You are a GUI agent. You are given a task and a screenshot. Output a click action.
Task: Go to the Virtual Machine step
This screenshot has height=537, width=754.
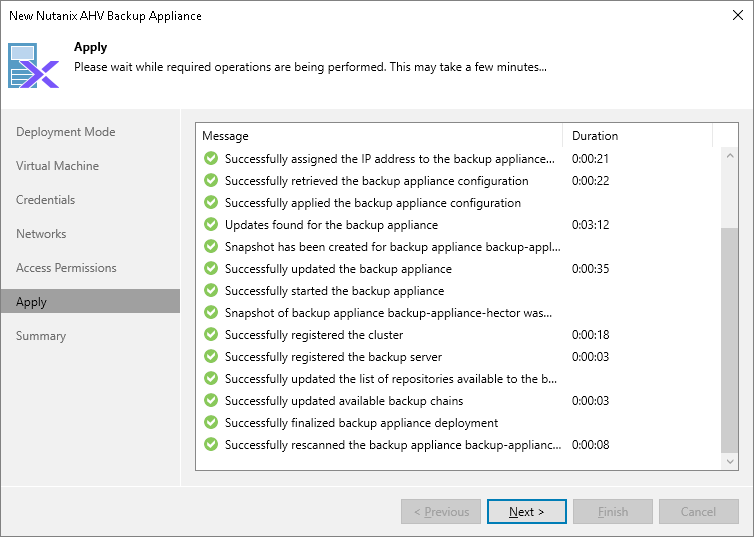tap(58, 166)
